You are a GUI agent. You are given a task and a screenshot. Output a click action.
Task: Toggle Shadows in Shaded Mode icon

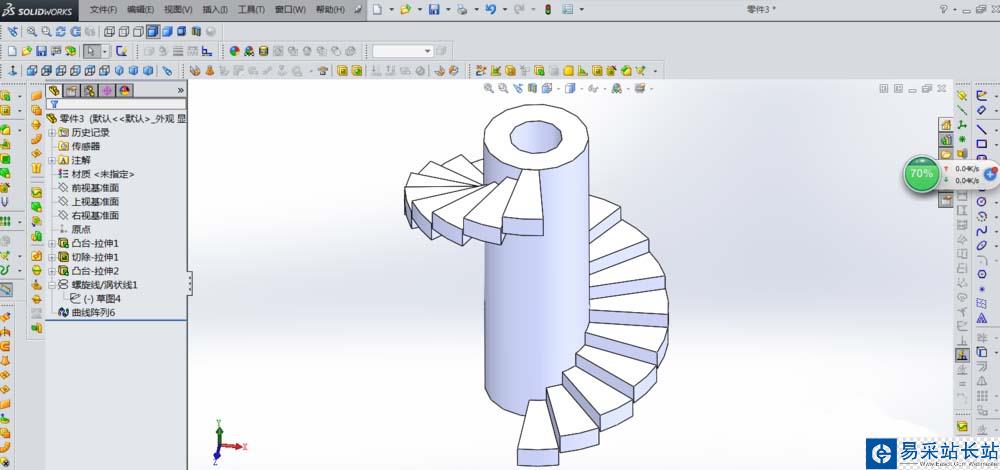[x=182, y=31]
